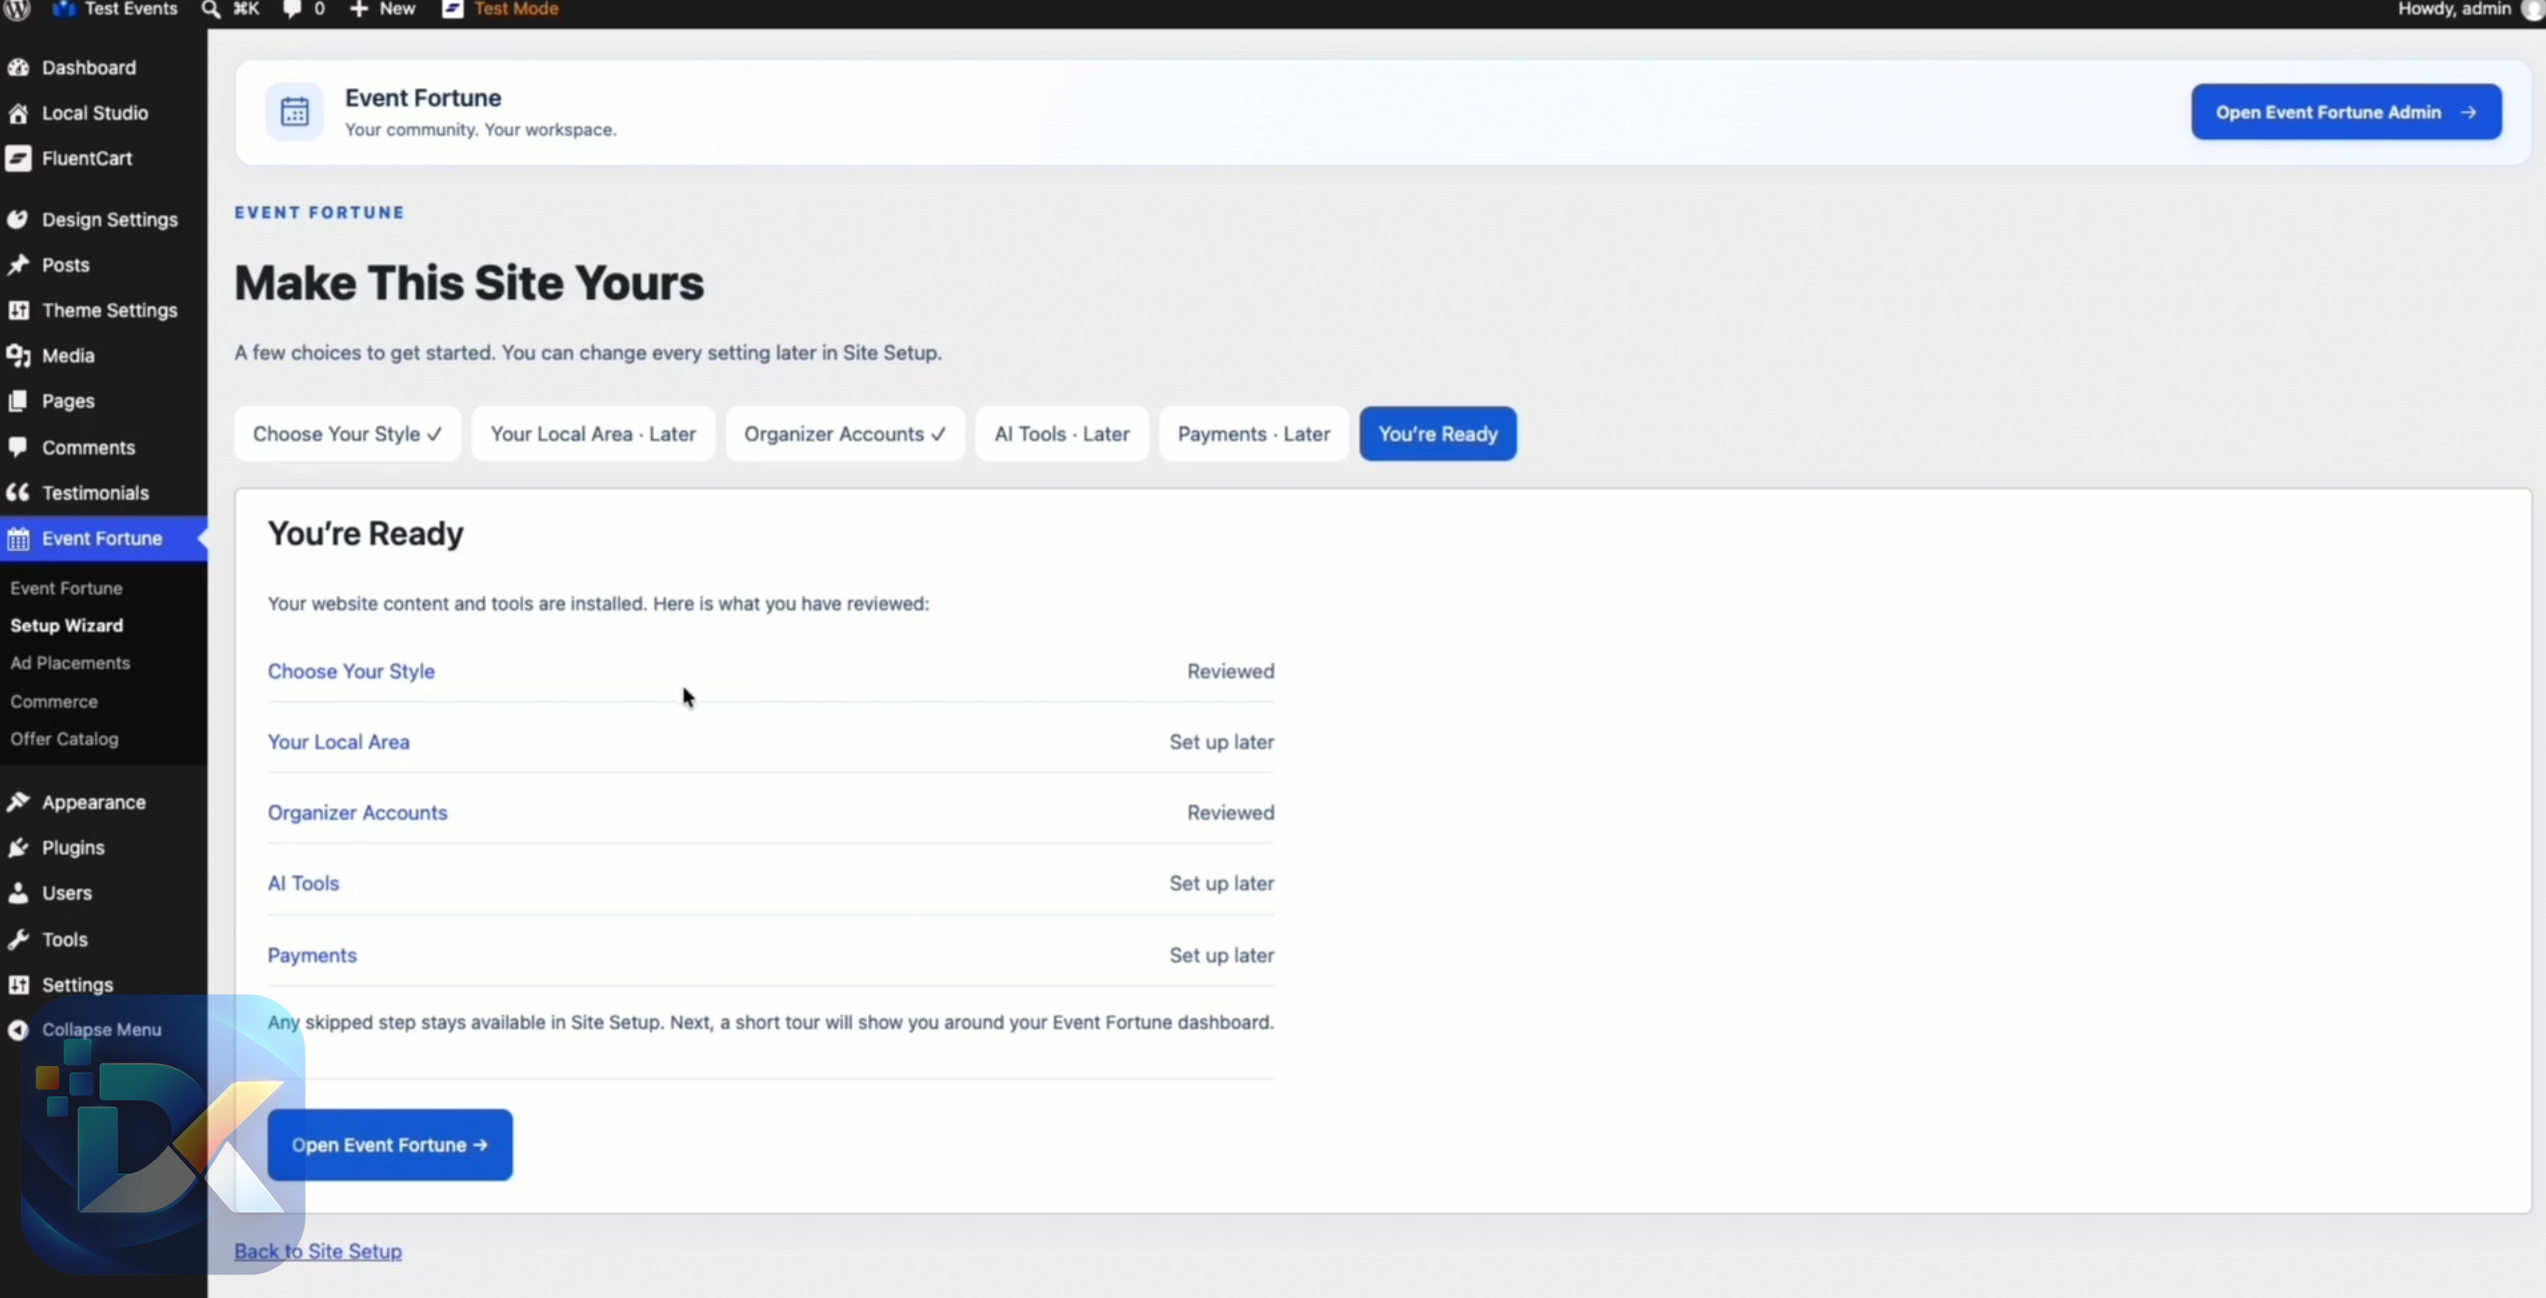The height and width of the screenshot is (1298, 2546).
Task: Open the Commerce submenu item
Action: click(54, 701)
